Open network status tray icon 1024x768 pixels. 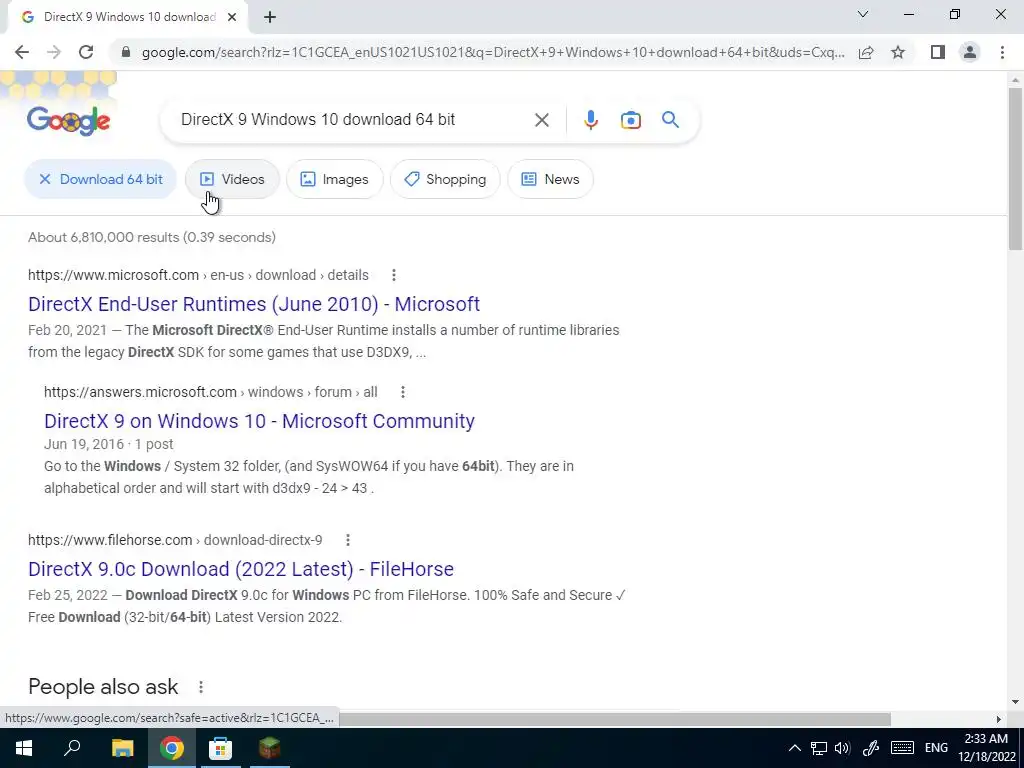click(818, 748)
